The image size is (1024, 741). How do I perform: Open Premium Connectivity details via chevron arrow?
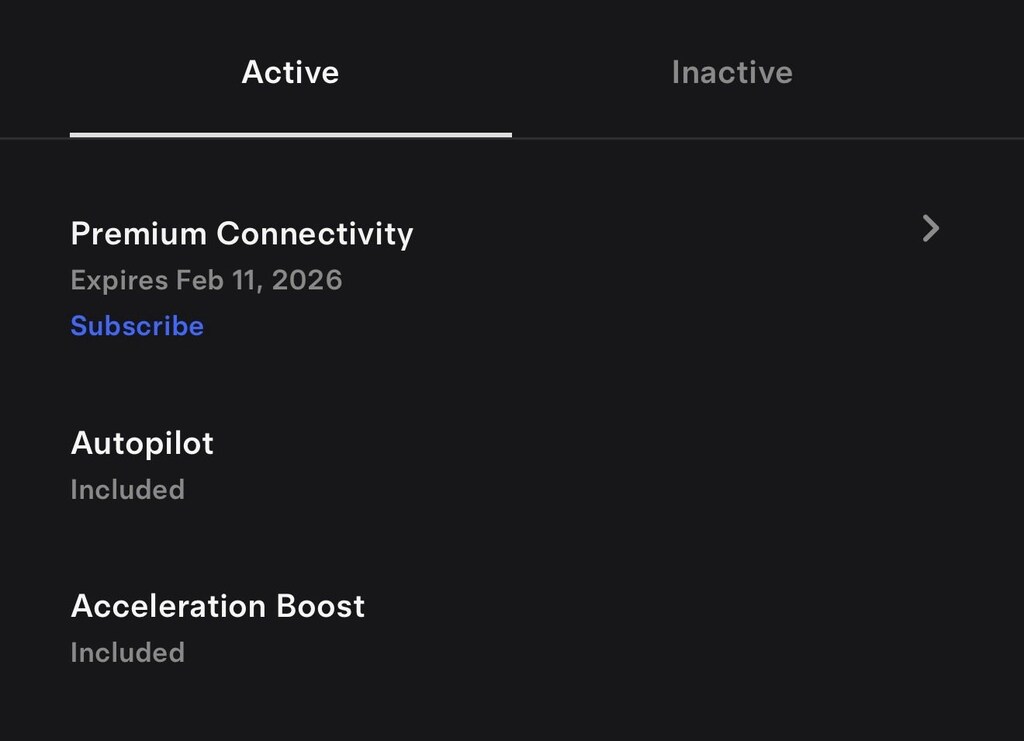pos(930,229)
